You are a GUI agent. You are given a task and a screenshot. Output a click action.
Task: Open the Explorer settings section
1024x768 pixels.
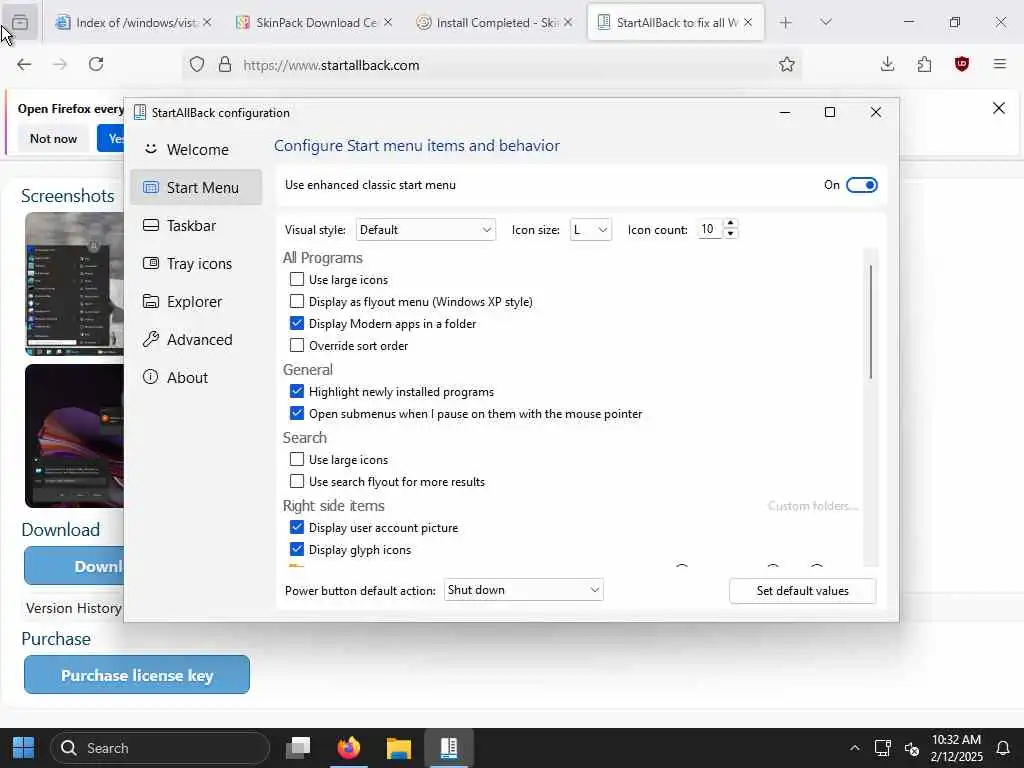(196, 301)
